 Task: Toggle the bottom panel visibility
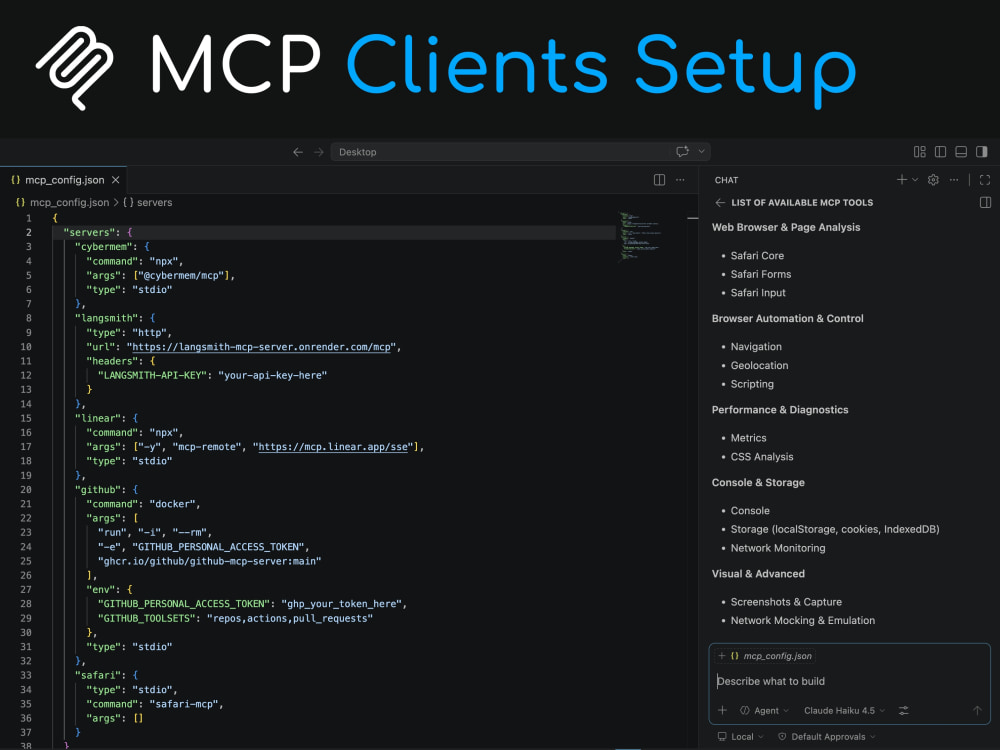[961, 152]
